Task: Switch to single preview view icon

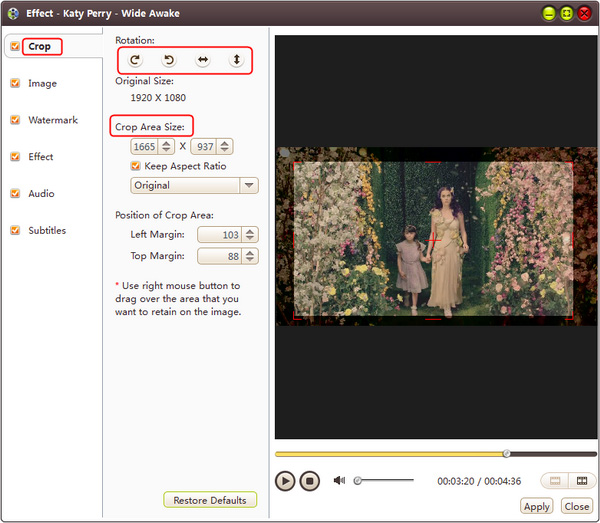Action: [554, 481]
